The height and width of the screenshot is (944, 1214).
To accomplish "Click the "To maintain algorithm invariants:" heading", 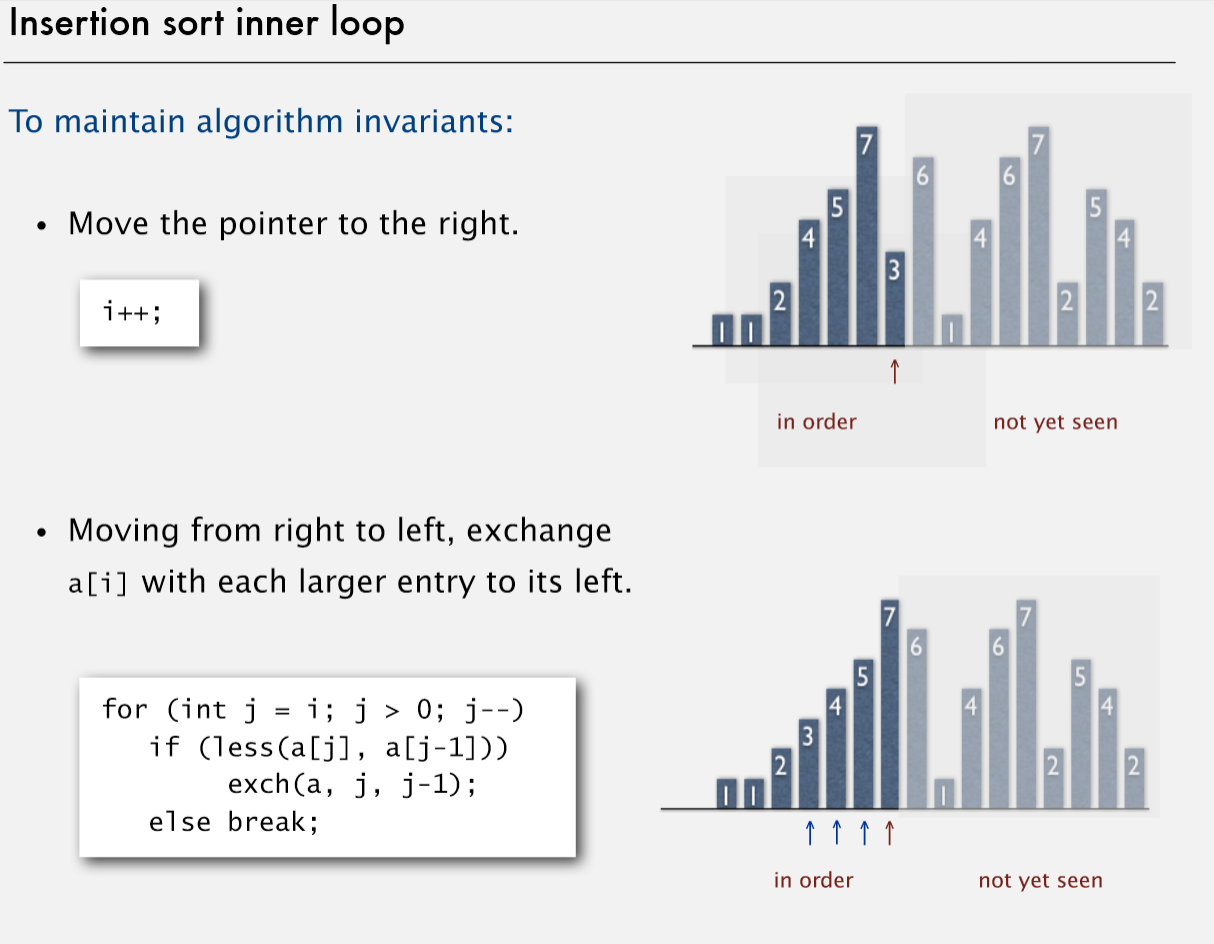I will 261,122.
